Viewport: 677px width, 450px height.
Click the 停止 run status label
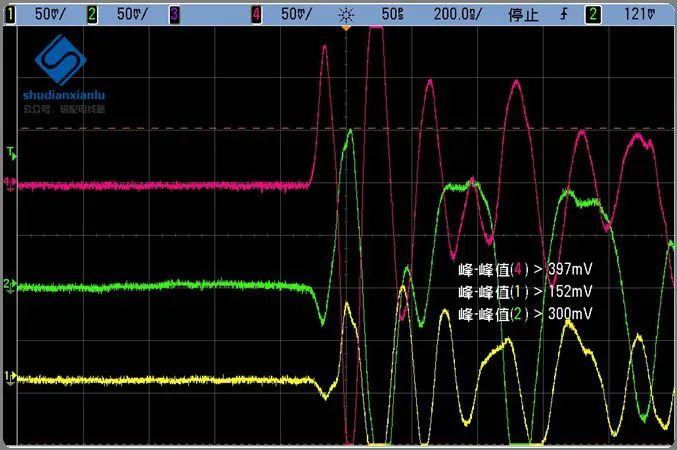[x=524, y=14]
